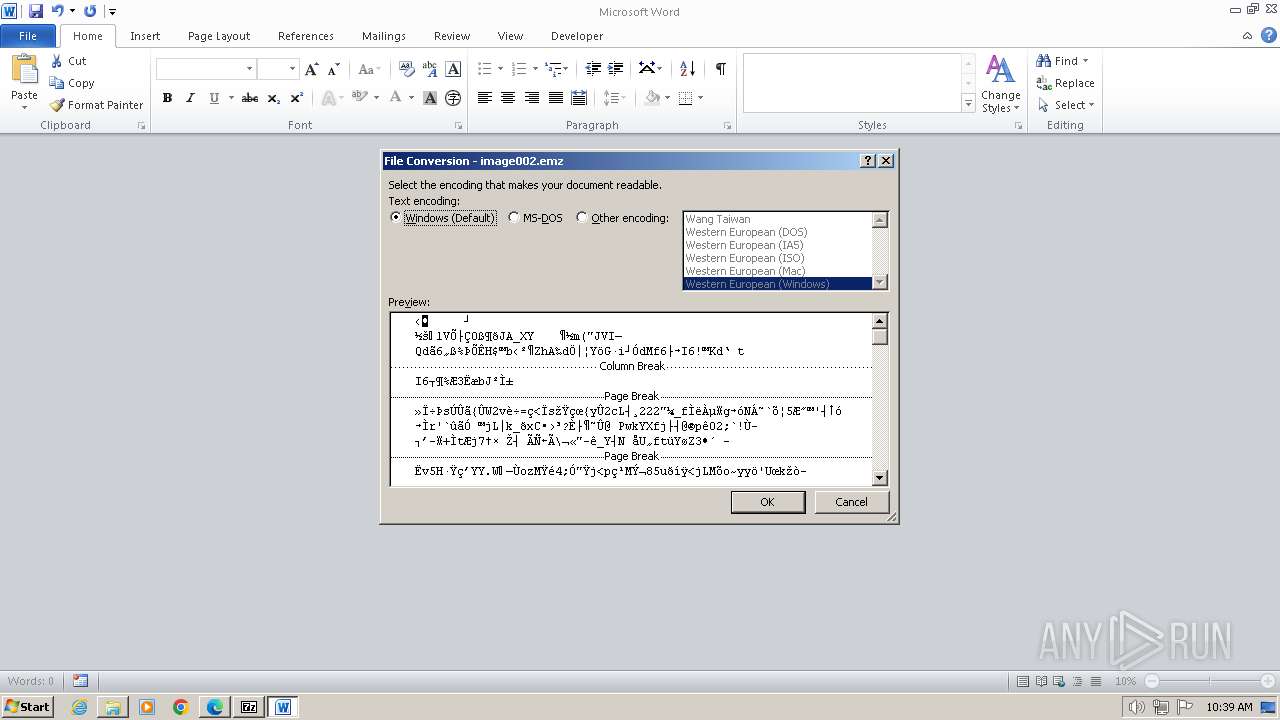Open the font size dropdown
This screenshot has height=720, width=1280.
292,69
